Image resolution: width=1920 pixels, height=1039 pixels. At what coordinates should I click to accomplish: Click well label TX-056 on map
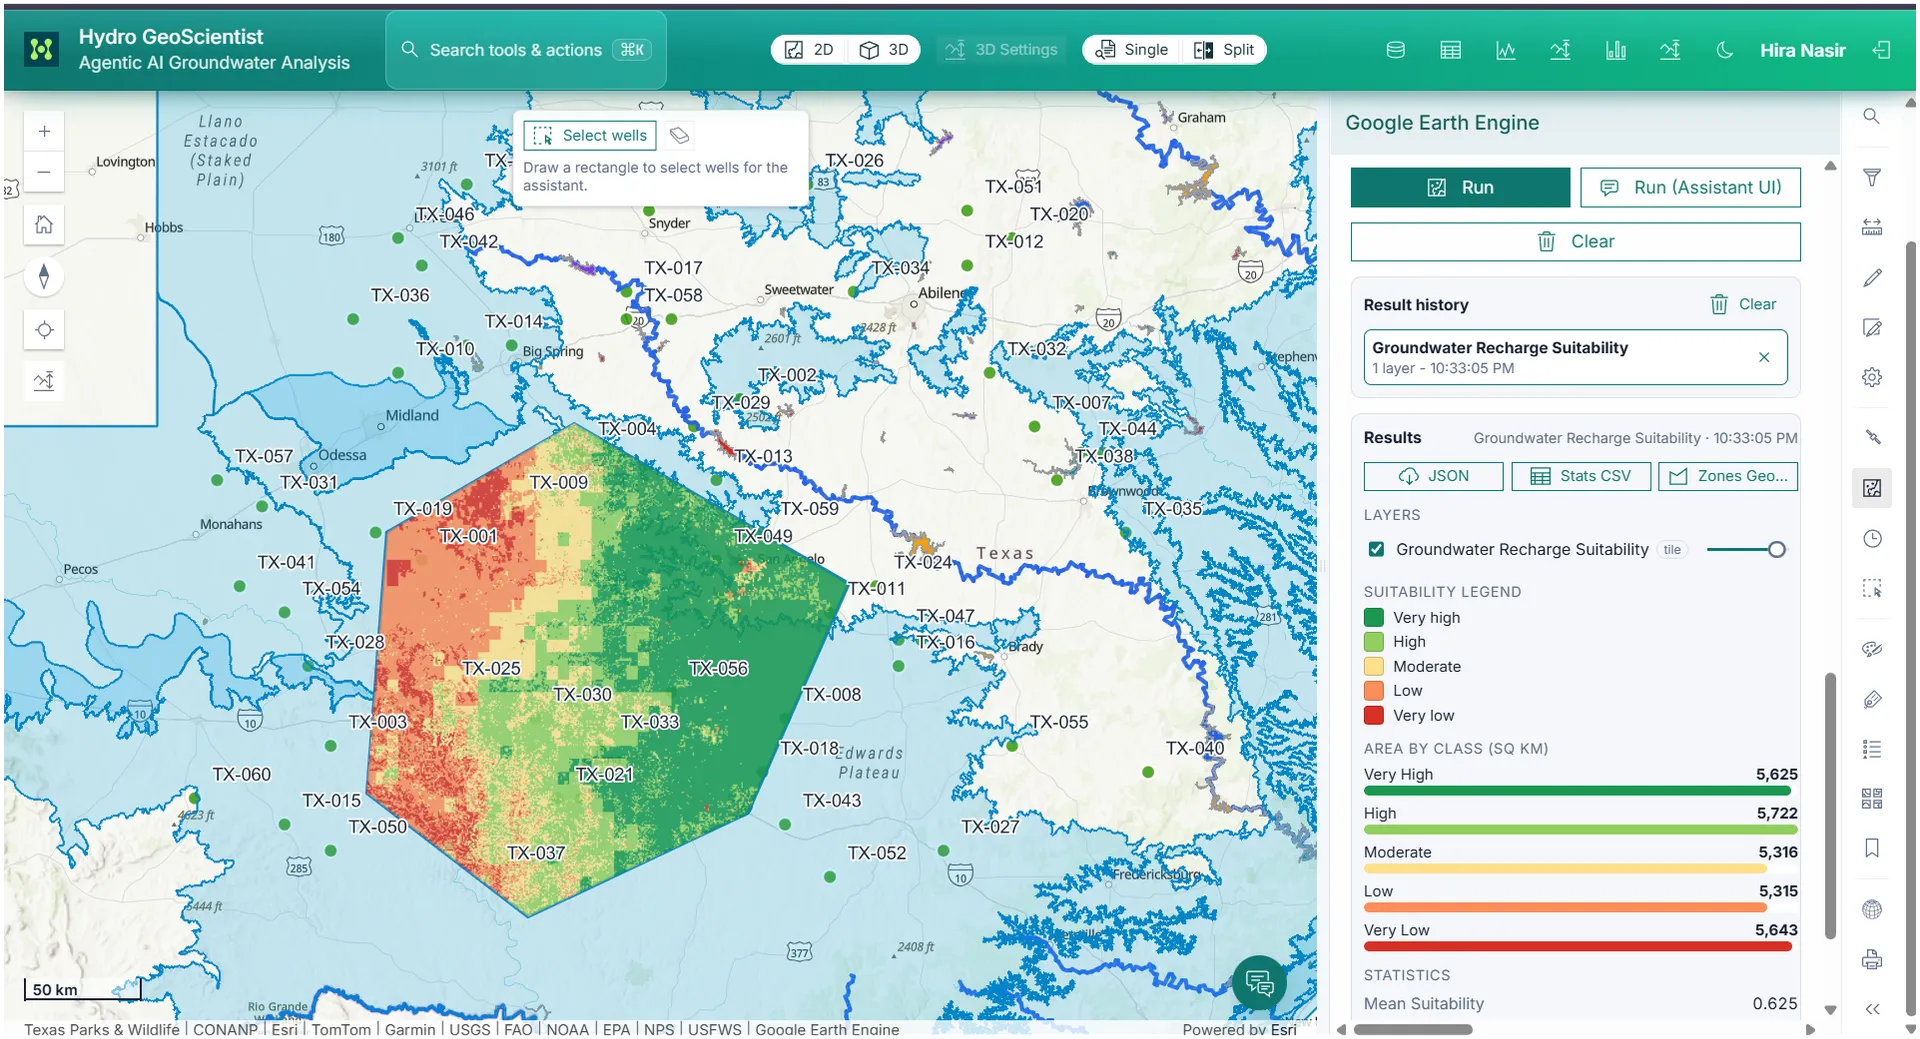[x=718, y=668]
